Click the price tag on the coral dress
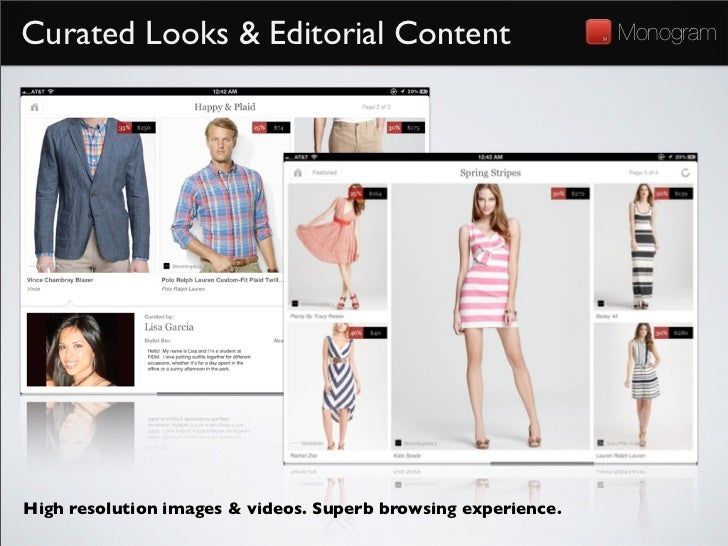The height and width of the screenshot is (546, 728). click(368, 194)
